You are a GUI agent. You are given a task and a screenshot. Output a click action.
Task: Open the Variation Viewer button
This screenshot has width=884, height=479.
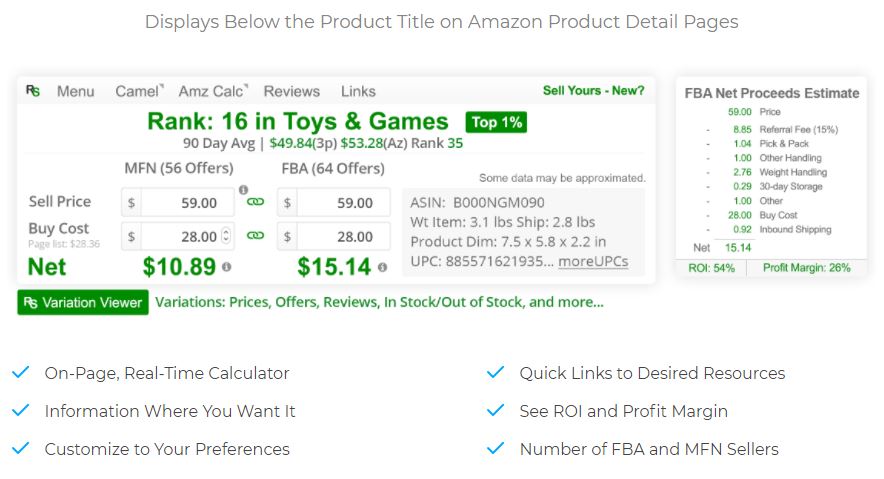coord(83,303)
